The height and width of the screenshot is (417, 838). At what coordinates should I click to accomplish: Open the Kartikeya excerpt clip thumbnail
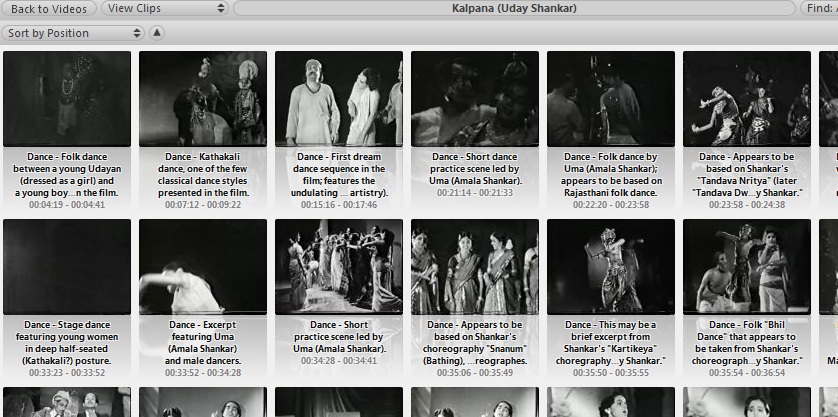pos(611,267)
